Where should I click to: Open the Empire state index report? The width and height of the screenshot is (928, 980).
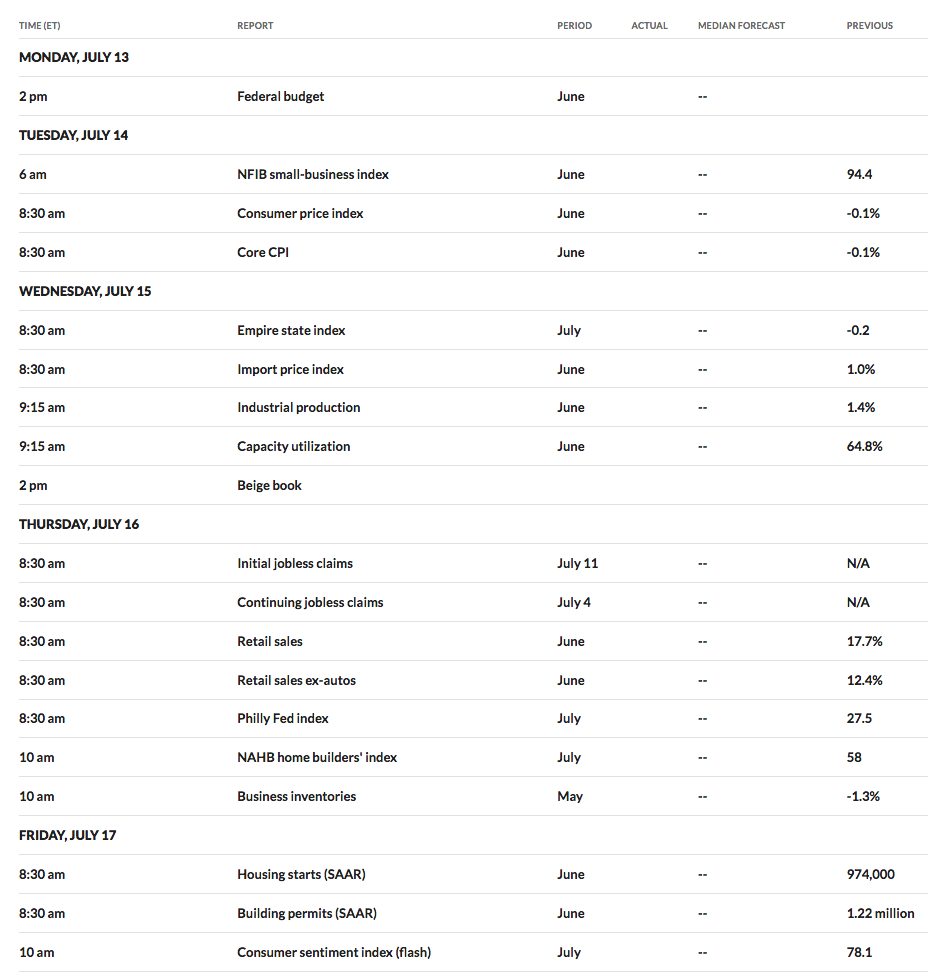(291, 330)
